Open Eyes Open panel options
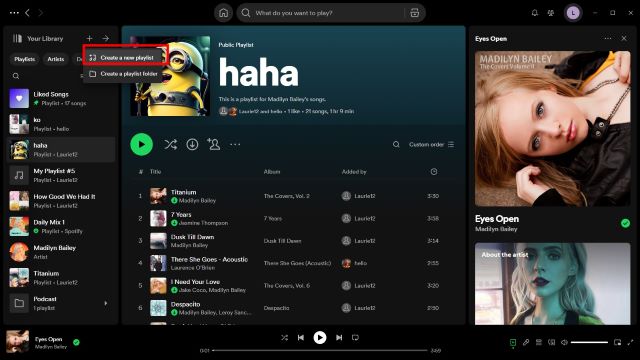The image size is (640, 360). [608, 38]
